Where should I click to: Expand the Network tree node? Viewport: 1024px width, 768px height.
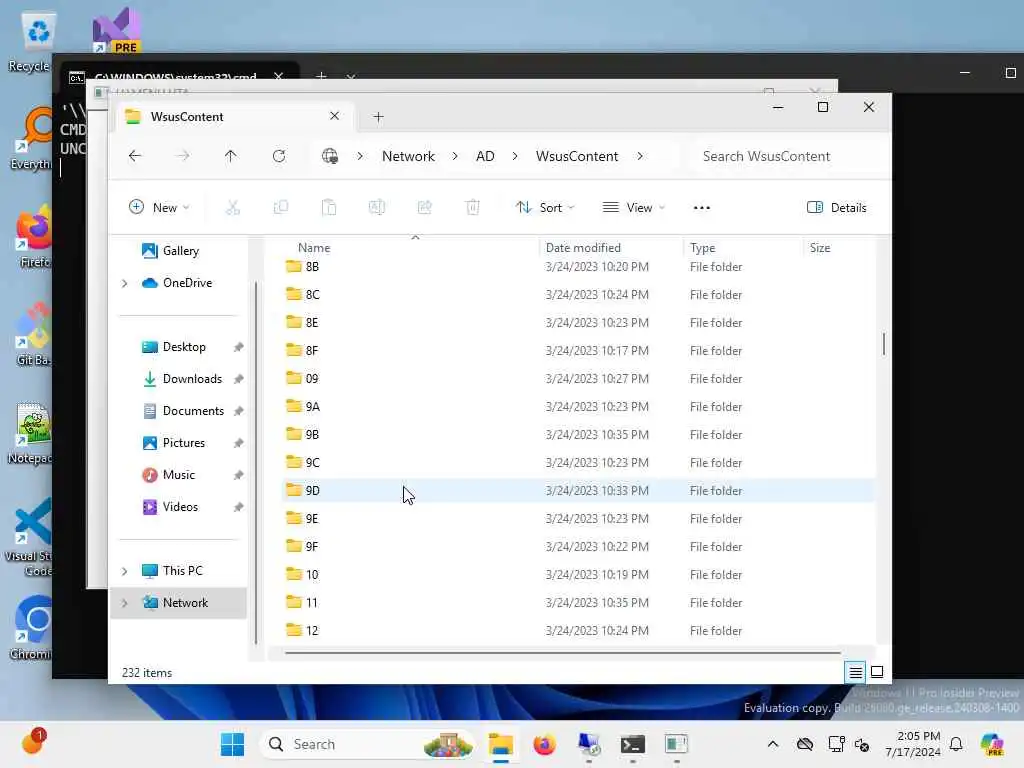point(124,603)
